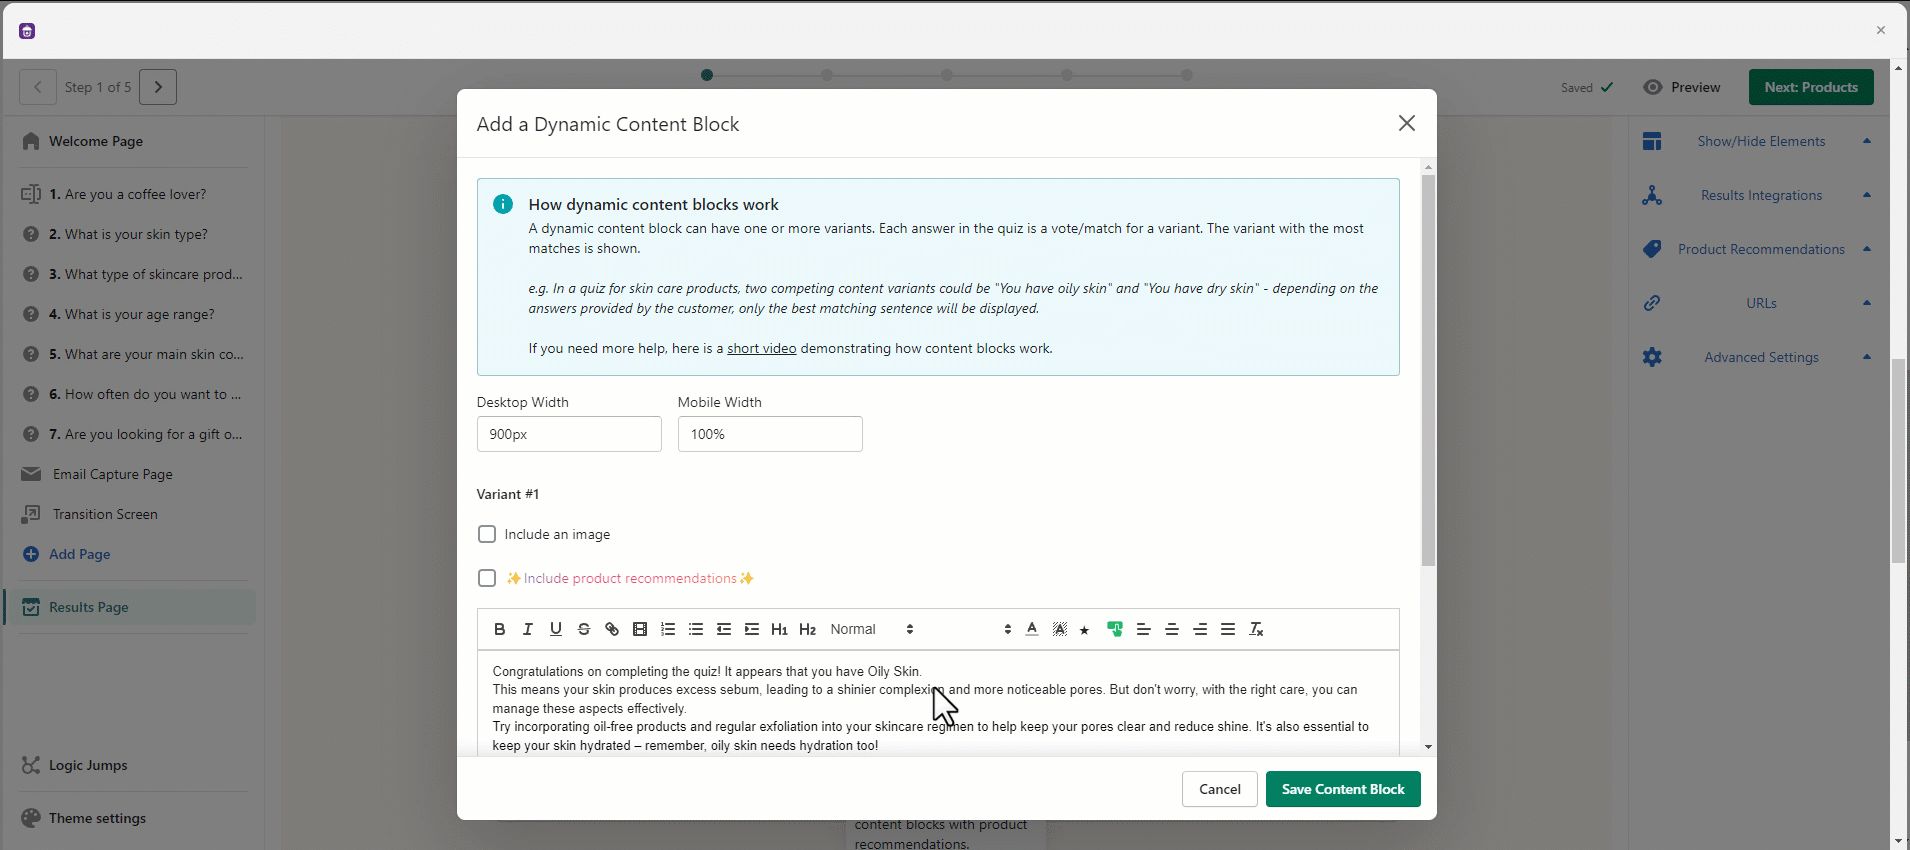Toggle underline formatting in the editor
Screen dimensions: 1910x850
556,629
